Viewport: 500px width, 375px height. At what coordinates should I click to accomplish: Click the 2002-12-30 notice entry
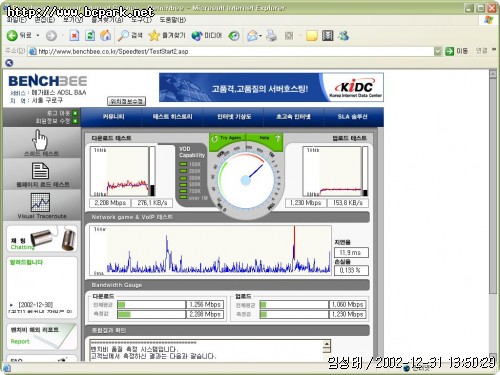coord(36,304)
